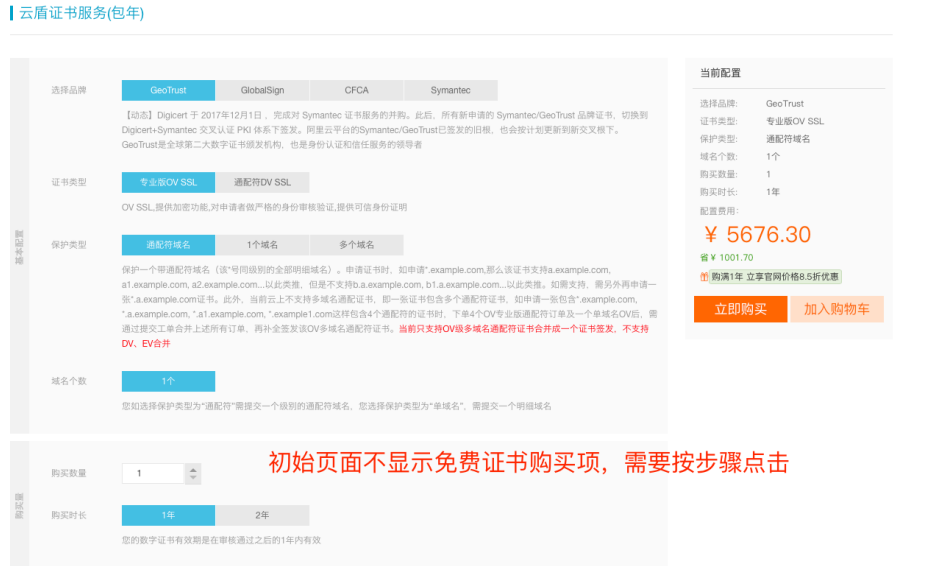Choose the CFCA brand
Screen dimensions: 946x568
pos(357,90)
